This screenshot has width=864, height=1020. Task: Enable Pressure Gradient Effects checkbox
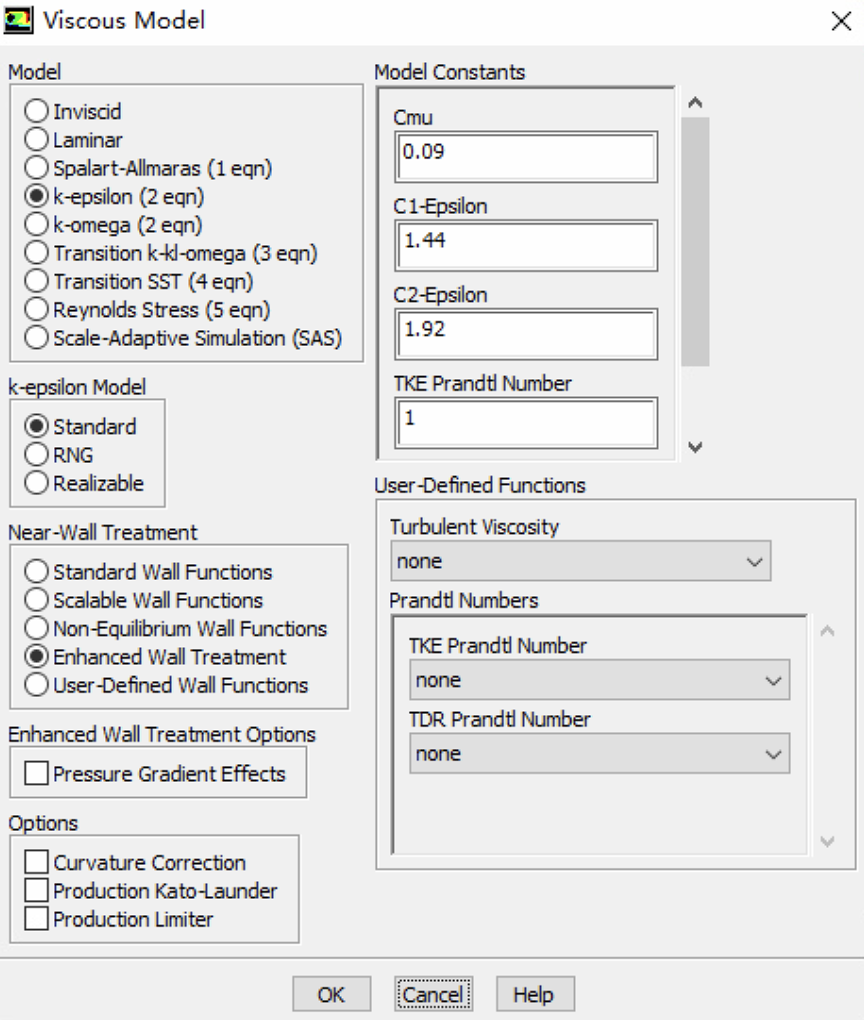tap(37, 774)
